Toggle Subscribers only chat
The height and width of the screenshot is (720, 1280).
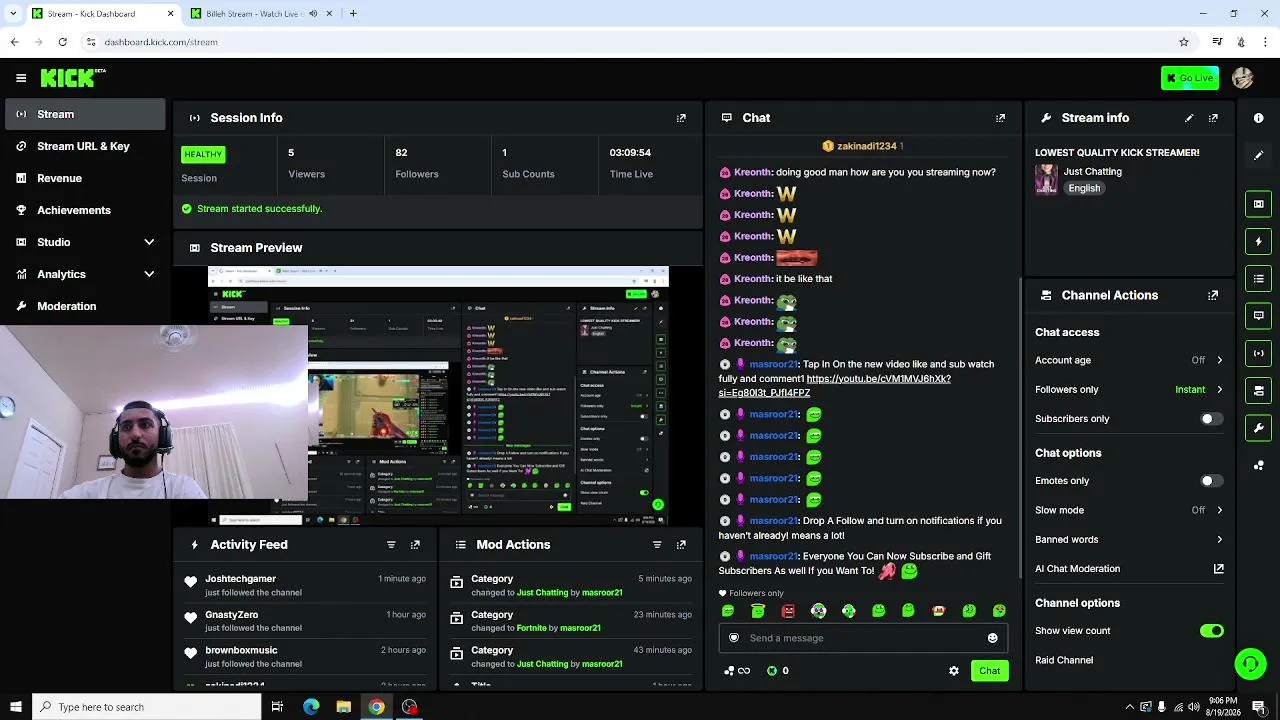[x=1211, y=419]
